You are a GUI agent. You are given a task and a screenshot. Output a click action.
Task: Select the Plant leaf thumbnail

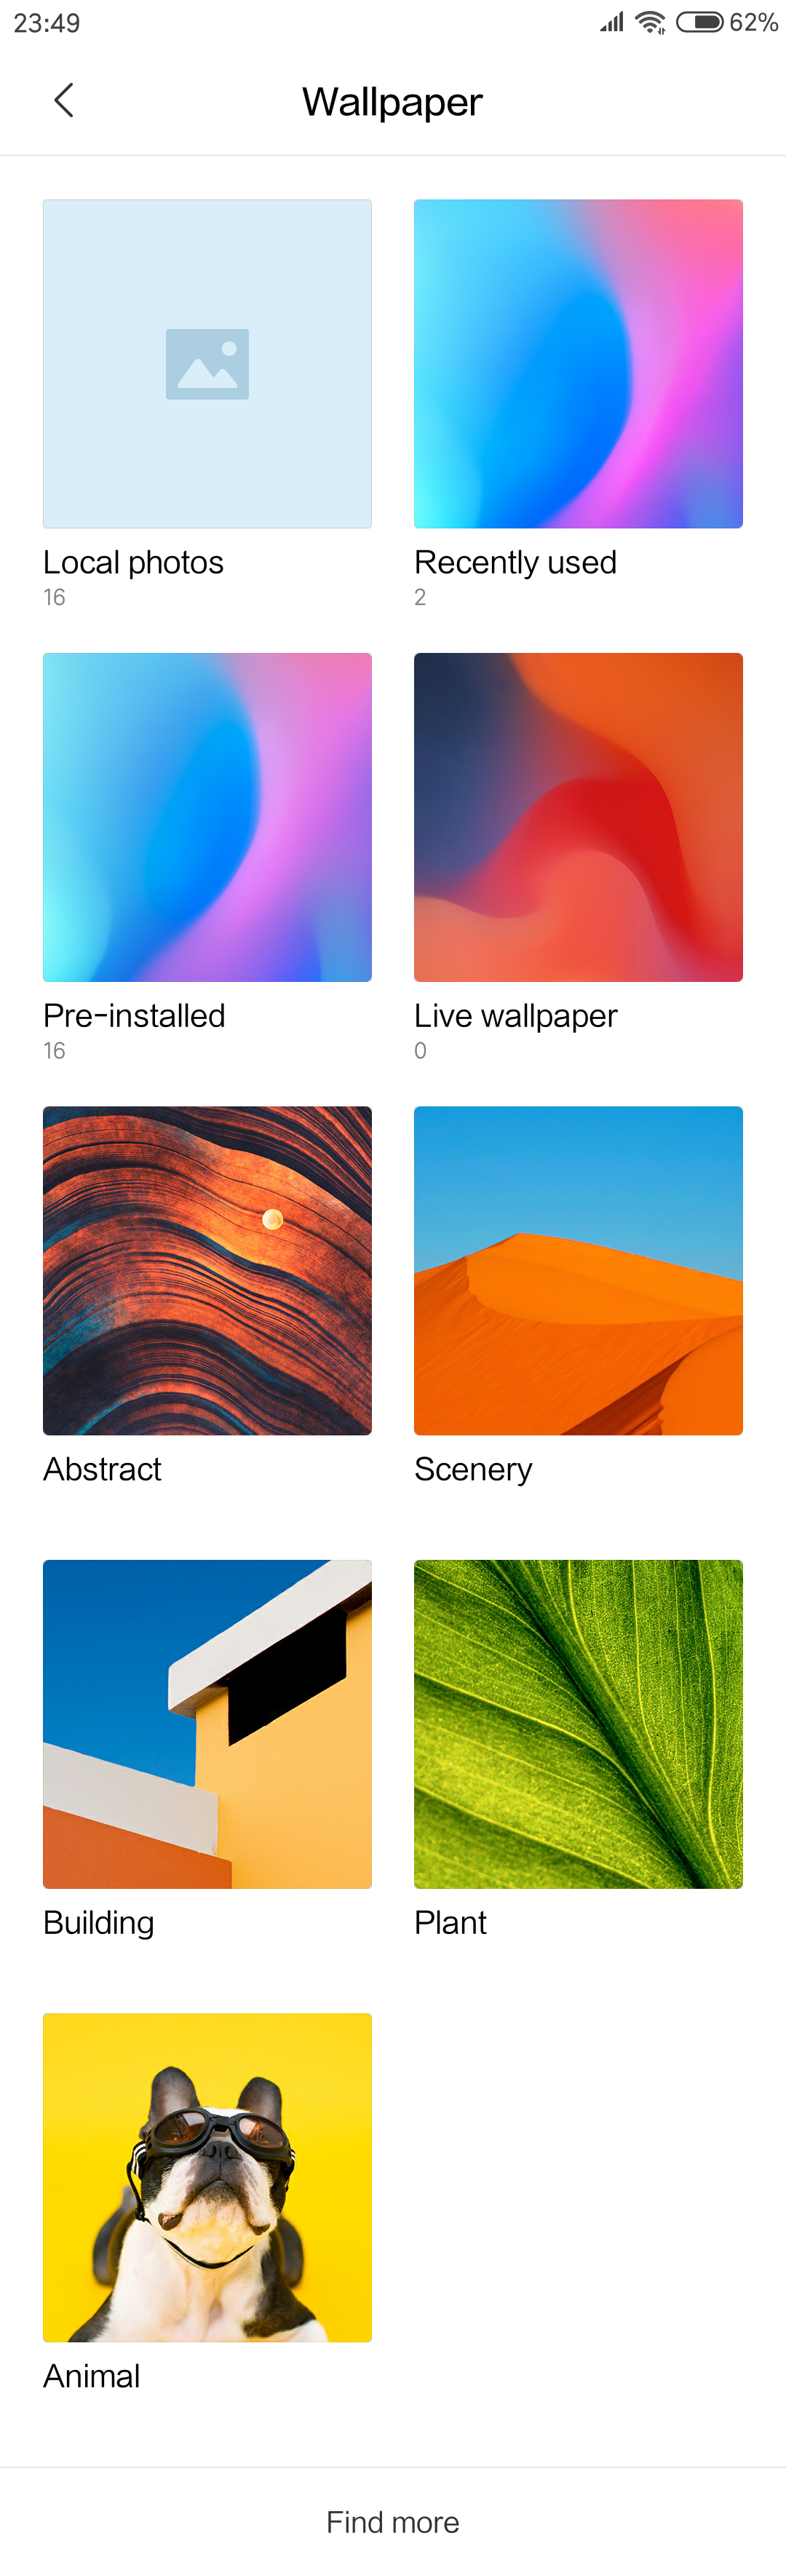(x=578, y=1724)
